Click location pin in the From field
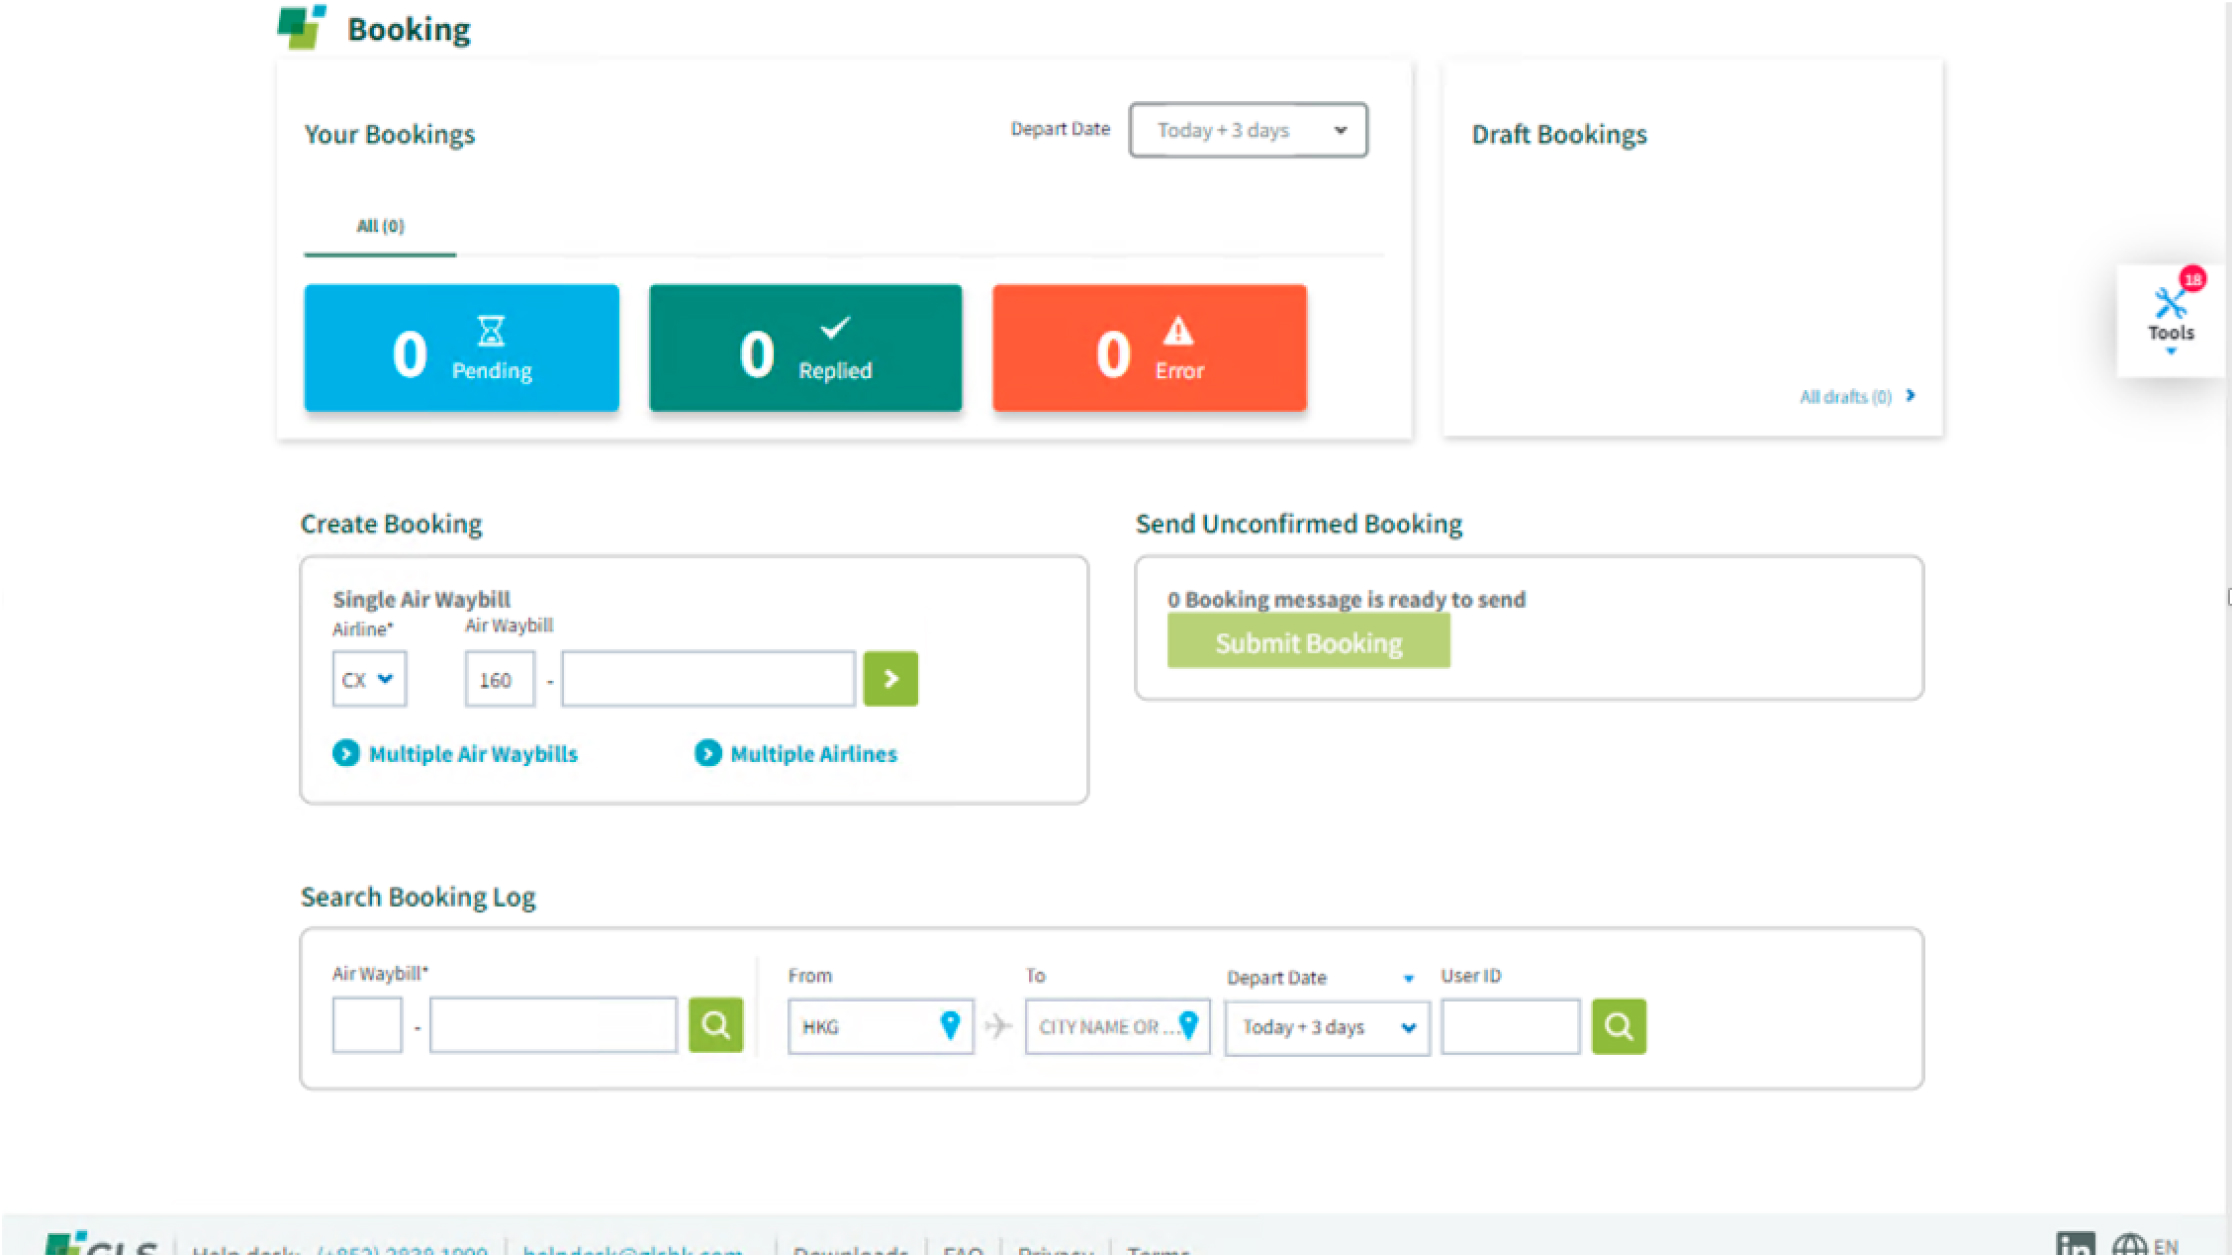 coord(950,1025)
